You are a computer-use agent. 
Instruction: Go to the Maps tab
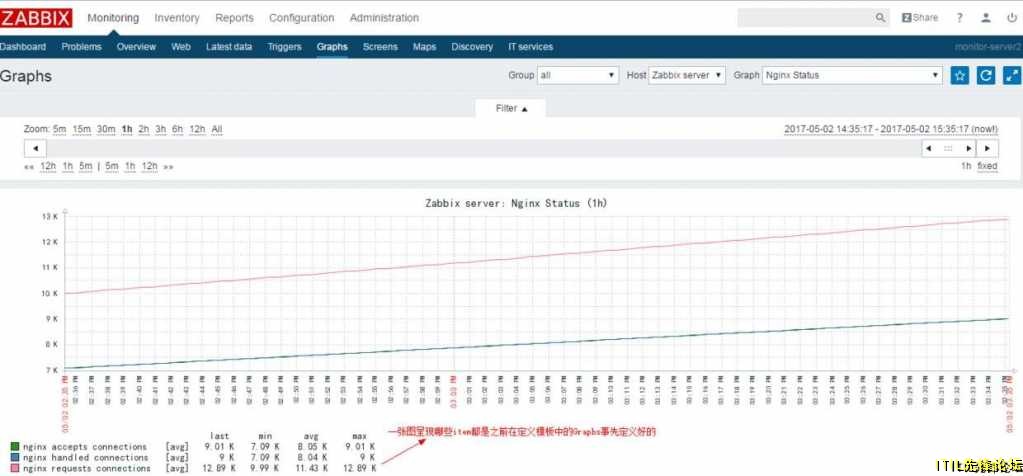[424, 47]
